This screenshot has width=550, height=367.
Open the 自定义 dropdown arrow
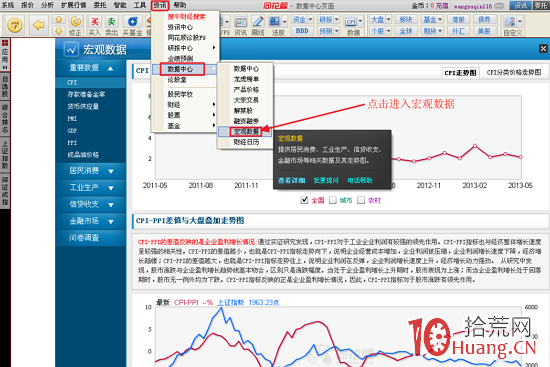(519, 21)
